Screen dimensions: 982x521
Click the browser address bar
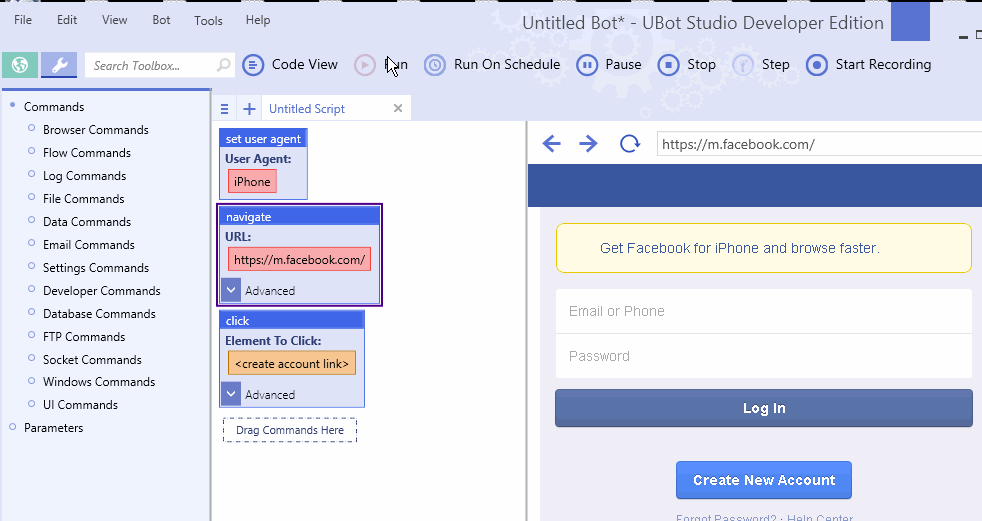(819, 144)
